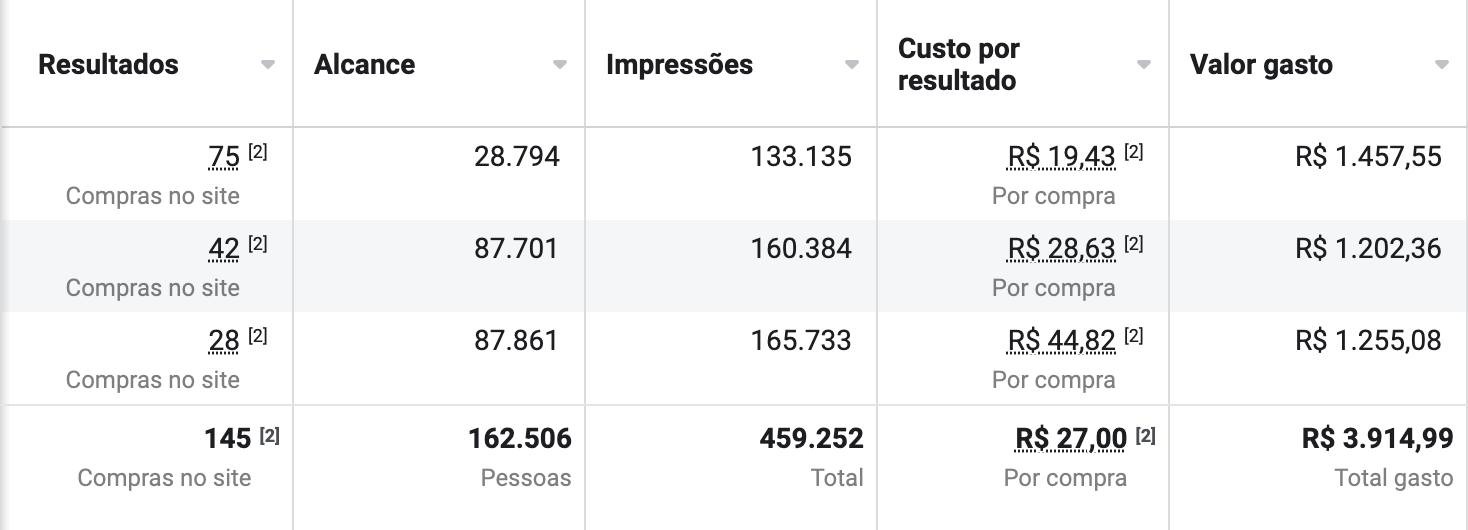Image resolution: width=1468 pixels, height=530 pixels.
Task: Click the footnote marker beside 75
Action: point(258,153)
